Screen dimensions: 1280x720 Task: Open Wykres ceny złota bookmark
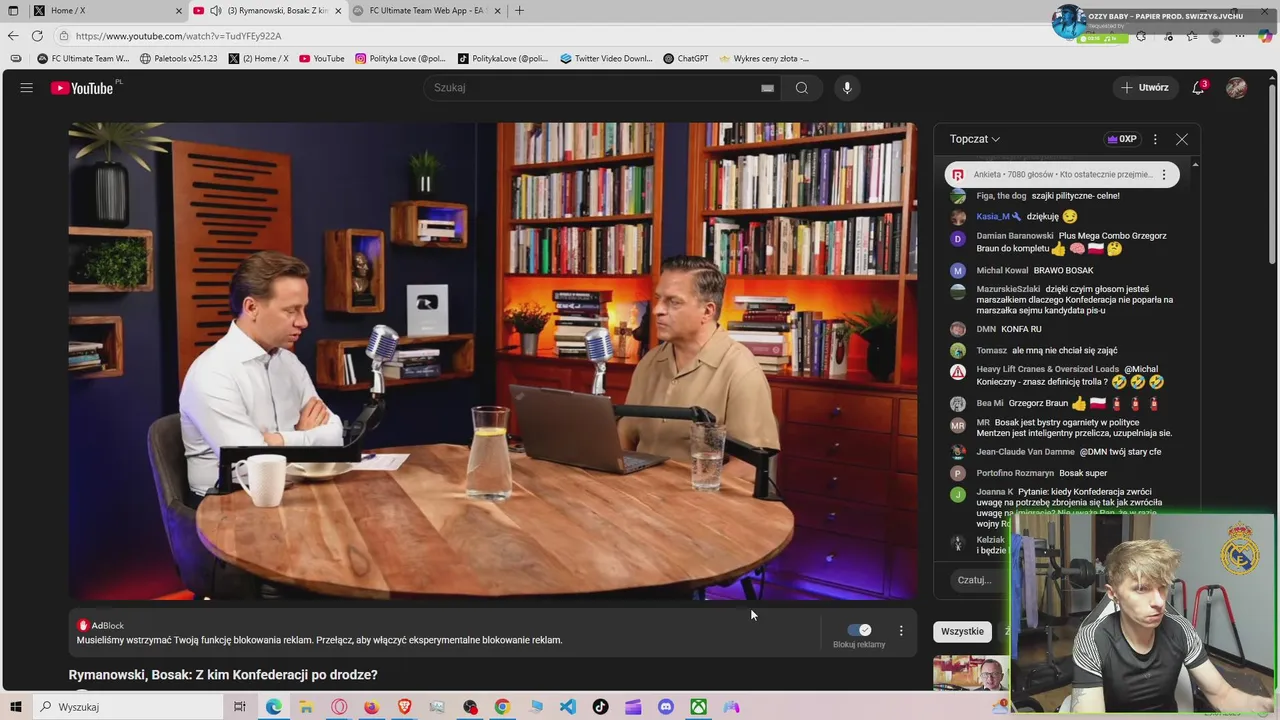pyautogui.click(x=764, y=59)
